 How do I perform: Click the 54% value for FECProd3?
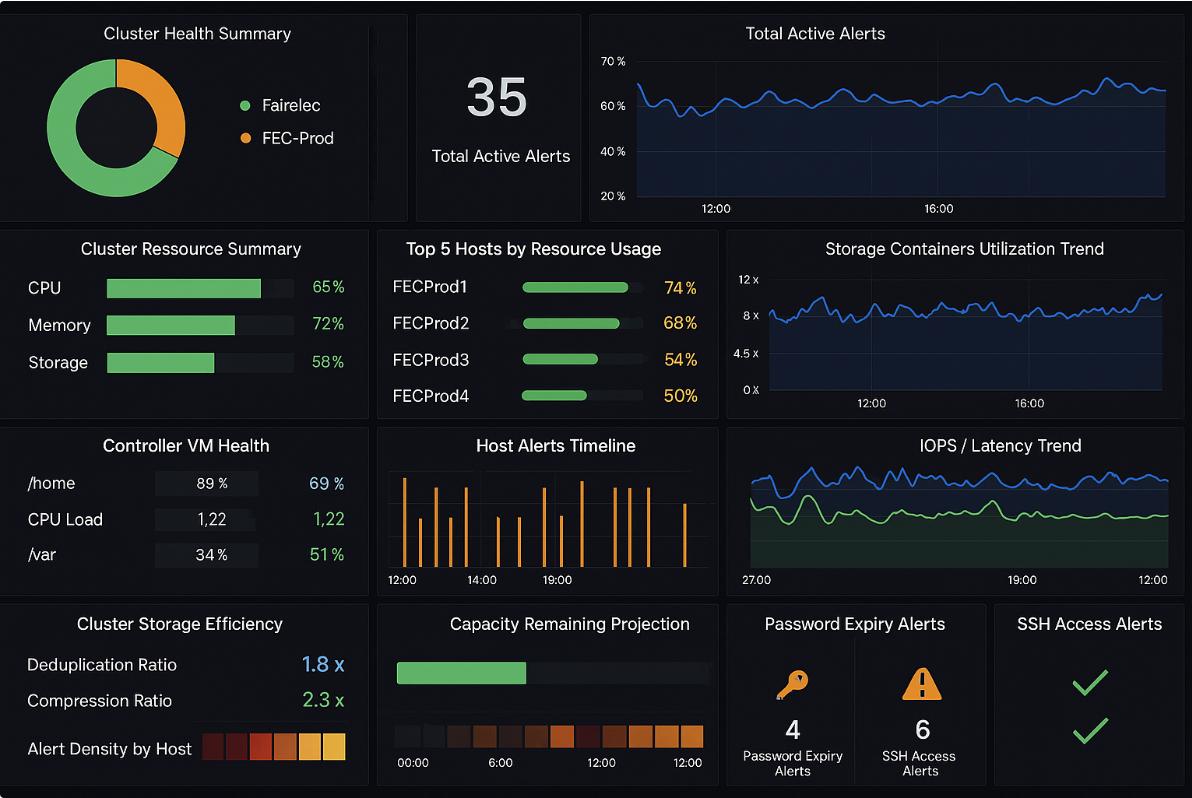(x=680, y=359)
